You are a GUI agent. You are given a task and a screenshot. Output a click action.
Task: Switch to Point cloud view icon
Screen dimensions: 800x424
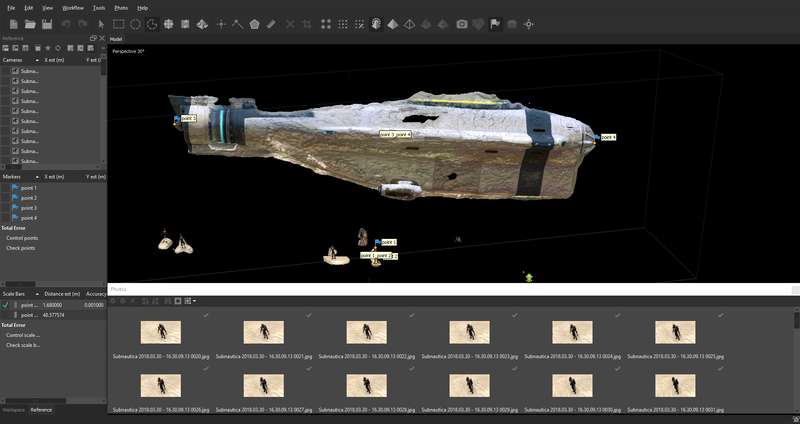point(326,24)
